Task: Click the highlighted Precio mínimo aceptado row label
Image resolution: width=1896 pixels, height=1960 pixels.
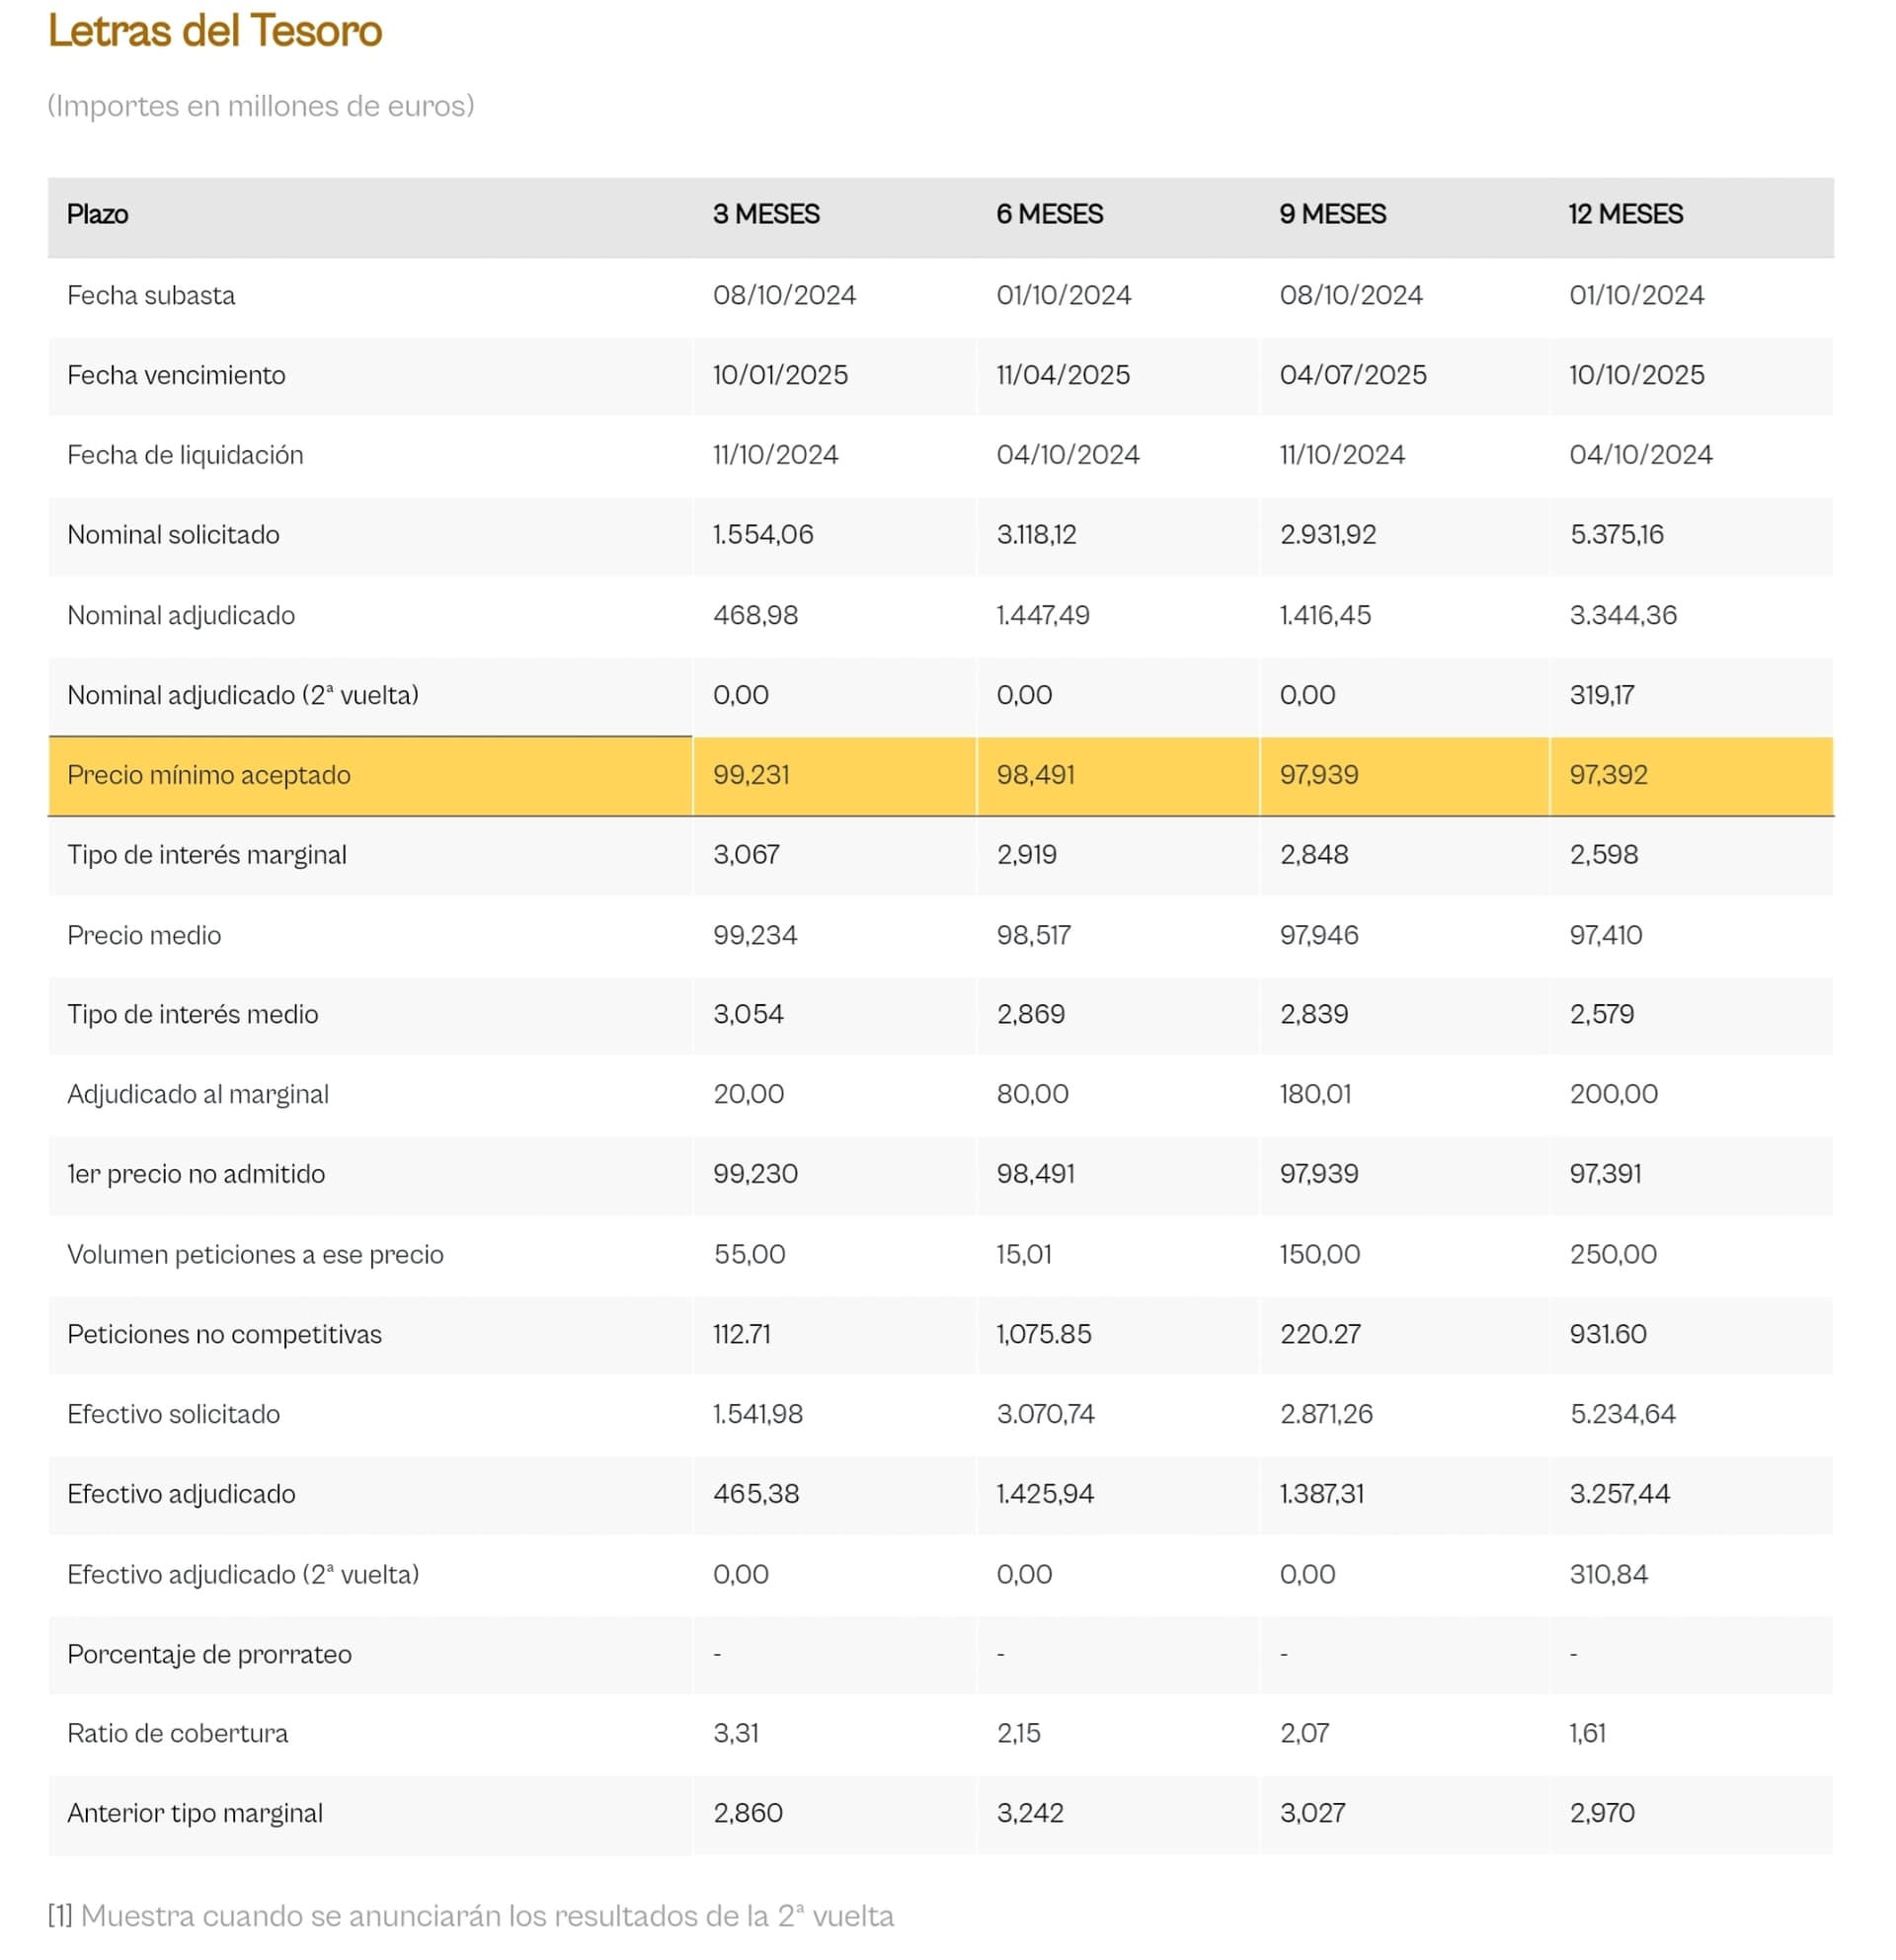Action: coord(209,775)
